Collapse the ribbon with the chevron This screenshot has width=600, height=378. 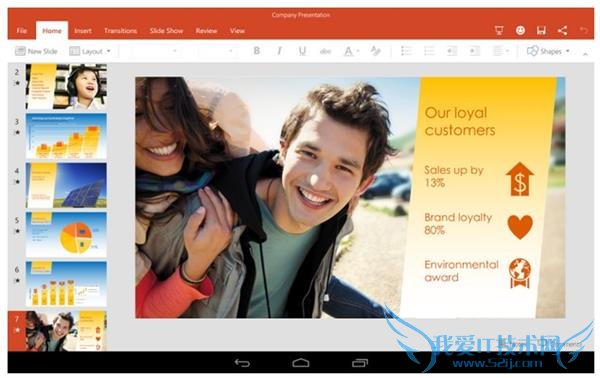coord(585,54)
